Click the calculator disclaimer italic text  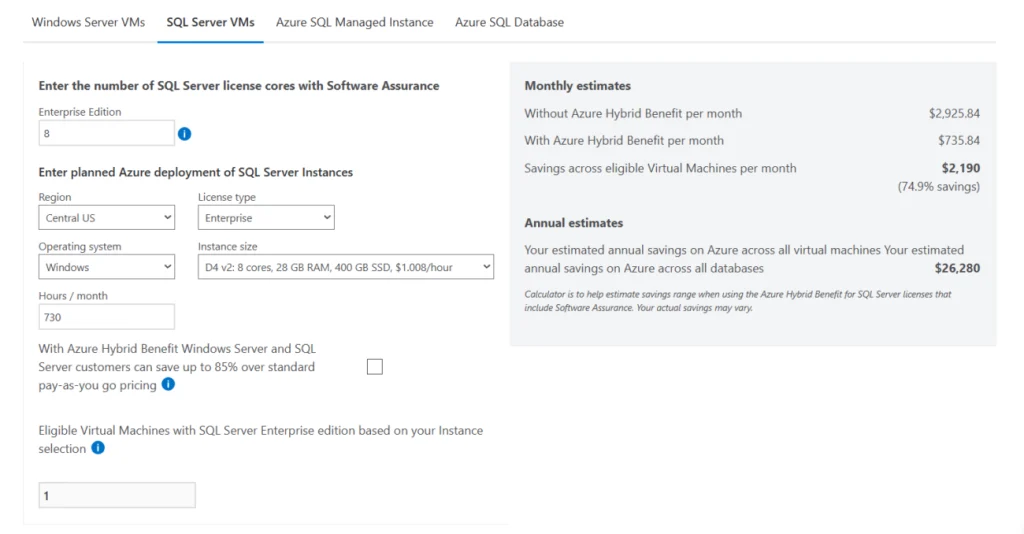tap(738, 301)
